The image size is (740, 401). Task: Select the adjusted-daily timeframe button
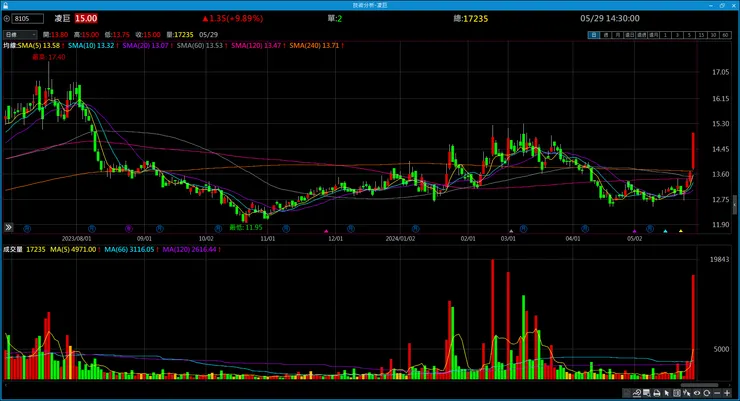(x=630, y=35)
